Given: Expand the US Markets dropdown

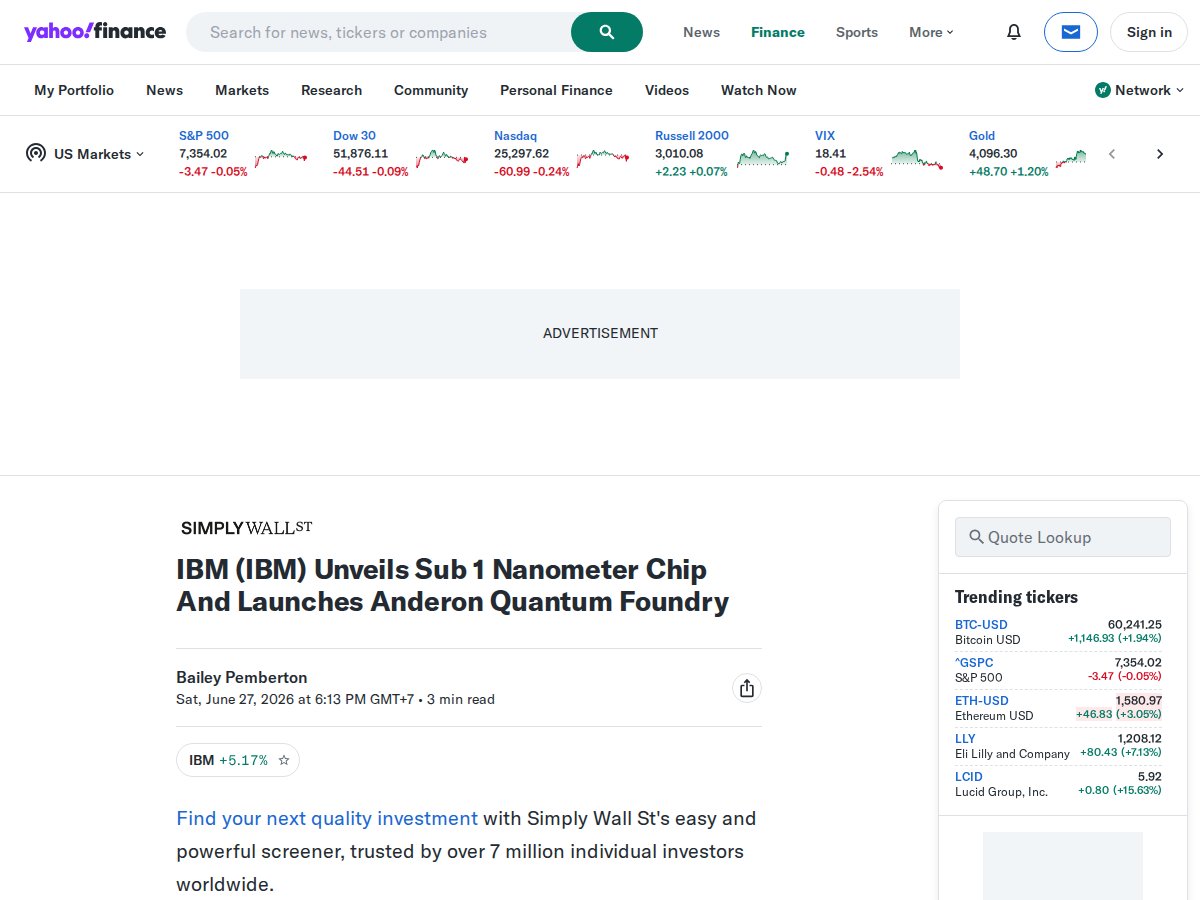Looking at the screenshot, I should (x=86, y=154).
